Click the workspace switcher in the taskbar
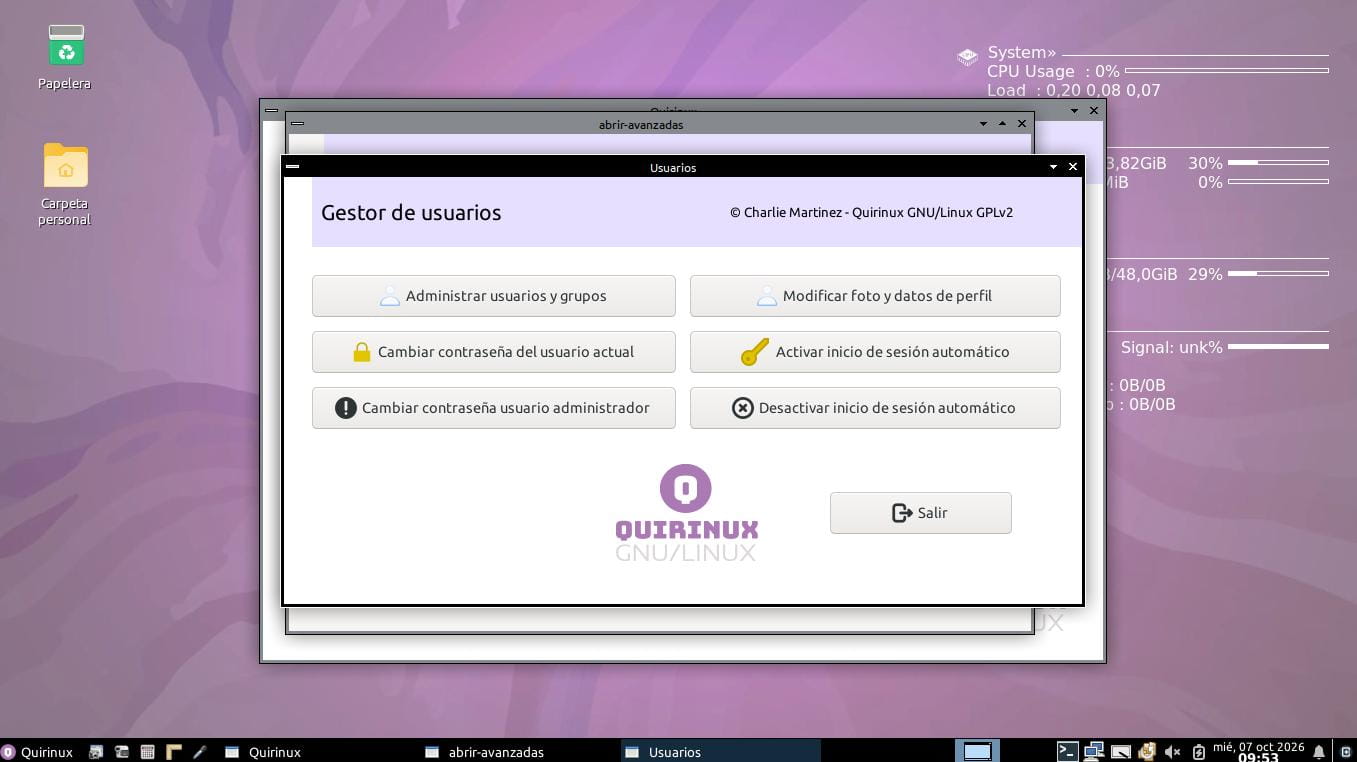 pos(977,752)
